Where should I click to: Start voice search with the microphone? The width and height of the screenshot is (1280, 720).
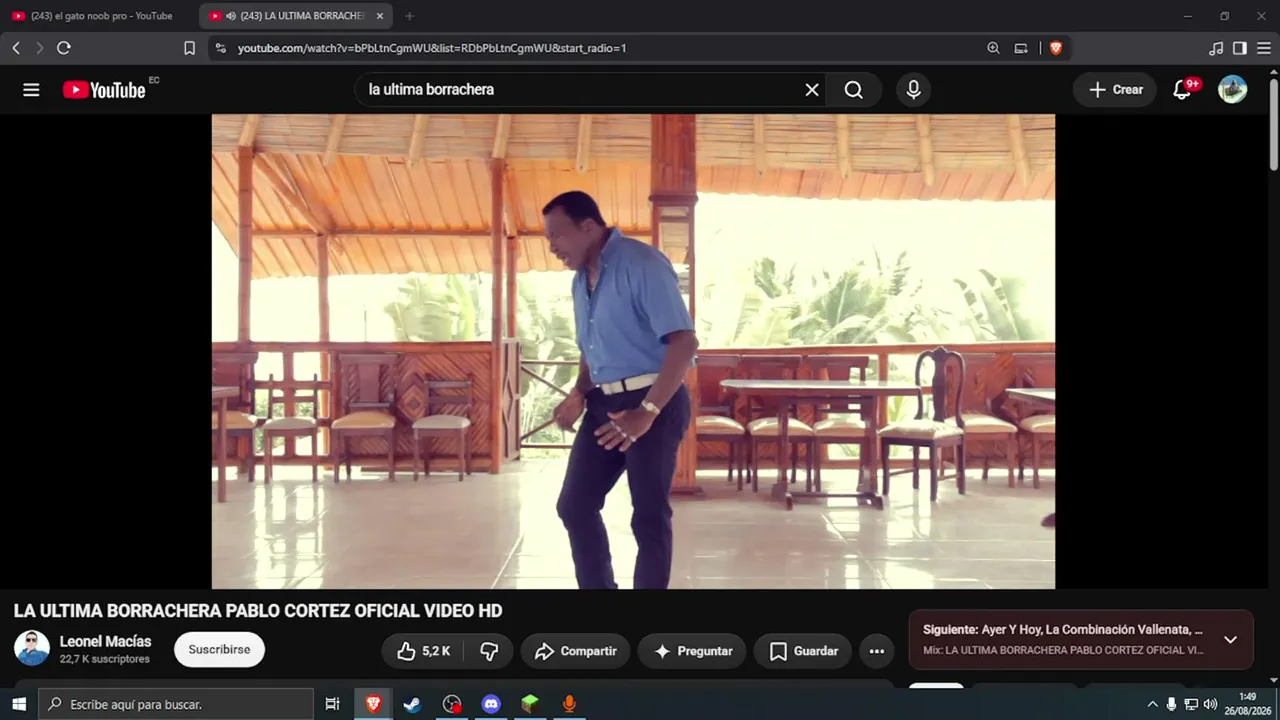pos(913,90)
